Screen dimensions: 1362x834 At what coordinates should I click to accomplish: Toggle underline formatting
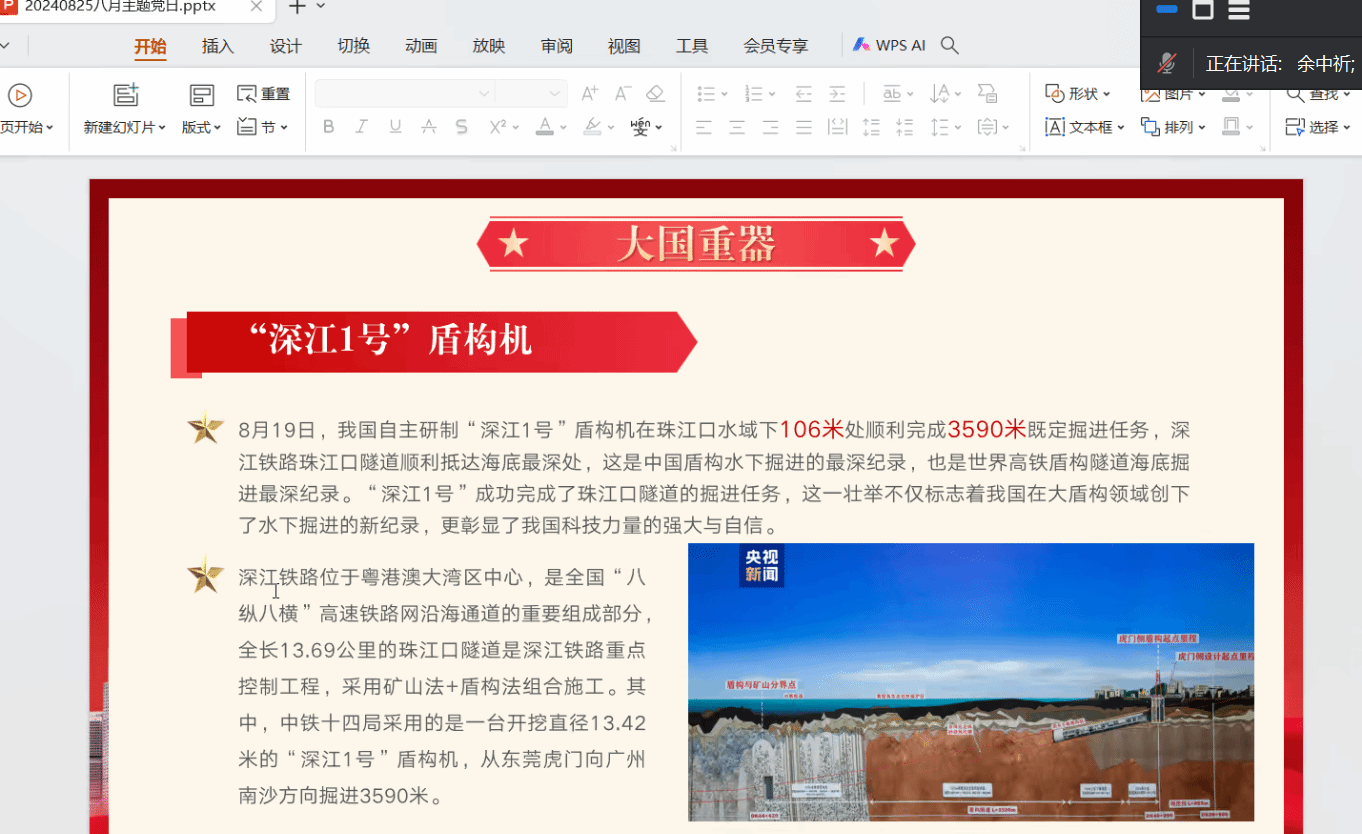tap(395, 127)
